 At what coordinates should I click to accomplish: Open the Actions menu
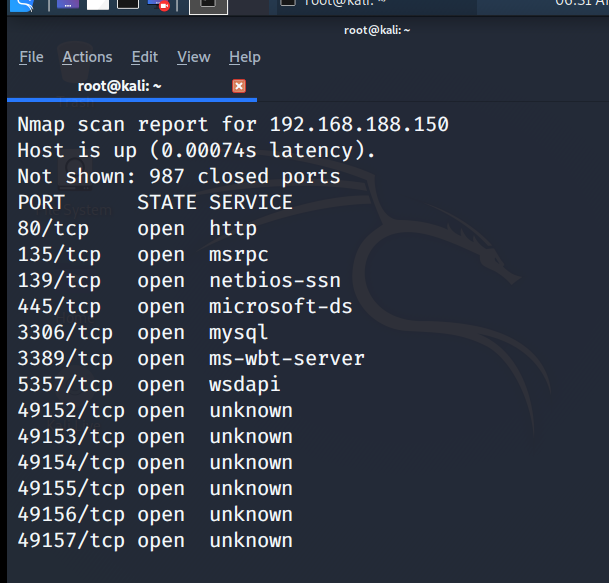point(87,57)
